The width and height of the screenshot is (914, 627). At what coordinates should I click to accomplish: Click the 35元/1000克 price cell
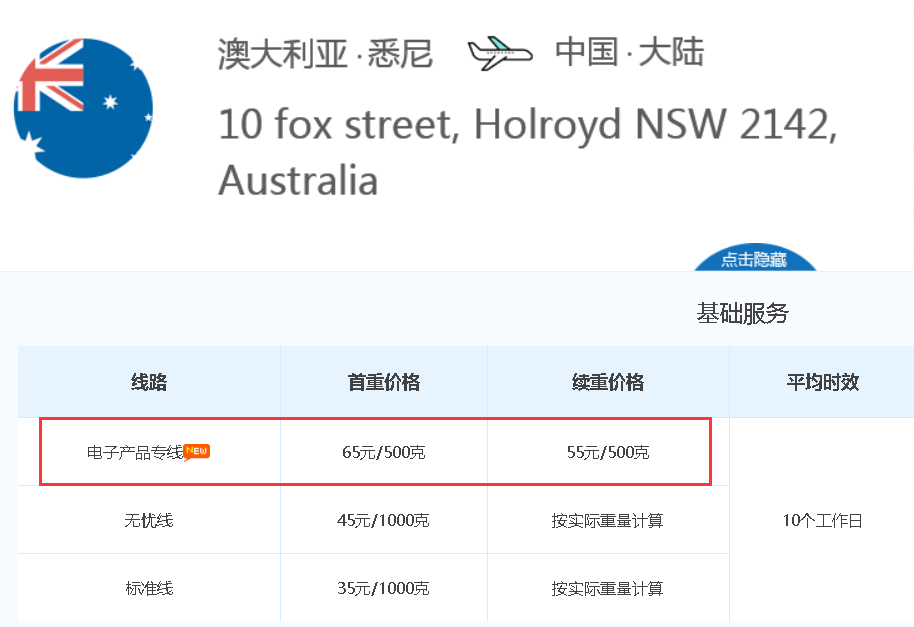coord(384,588)
